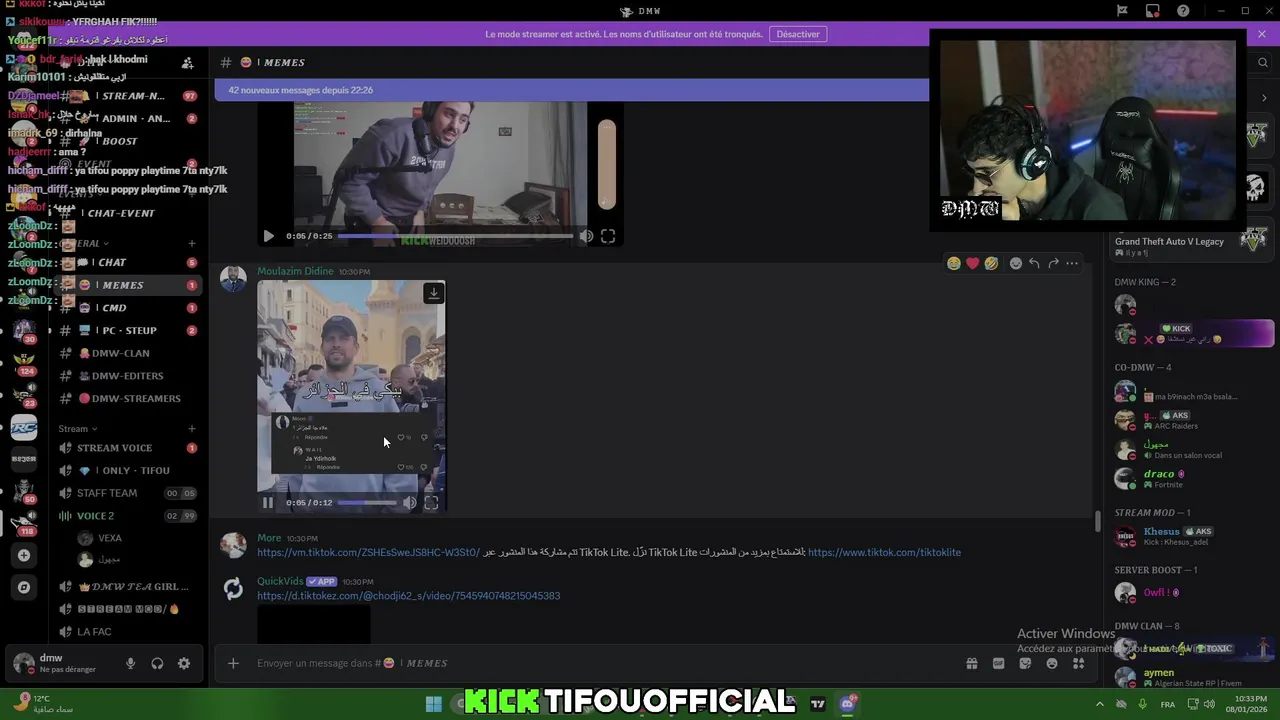Open the gift Nitro icon
The image size is (1280, 720).
[971, 663]
